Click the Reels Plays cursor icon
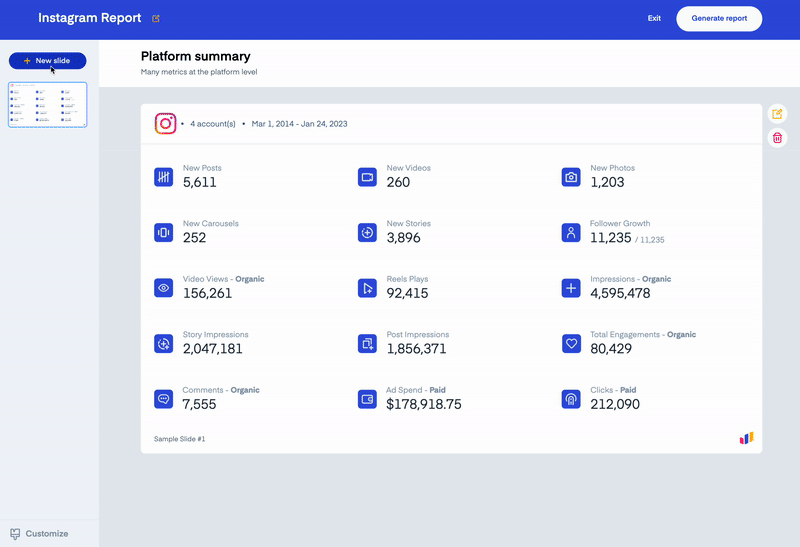This screenshot has height=547, width=800. (367, 288)
